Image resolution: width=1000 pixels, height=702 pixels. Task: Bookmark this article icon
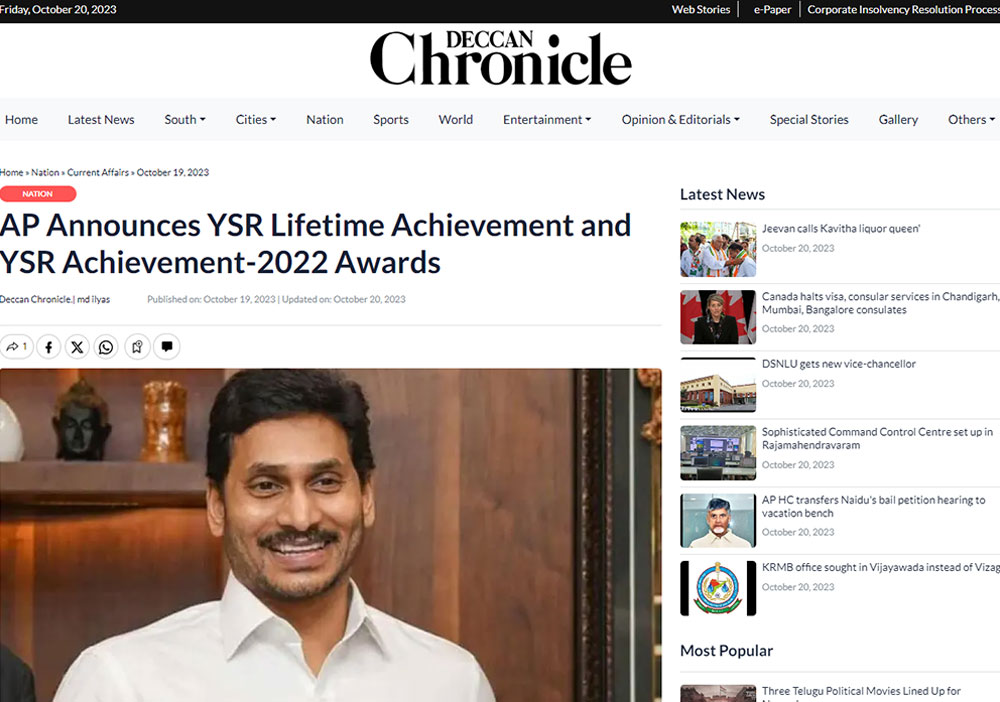(137, 347)
